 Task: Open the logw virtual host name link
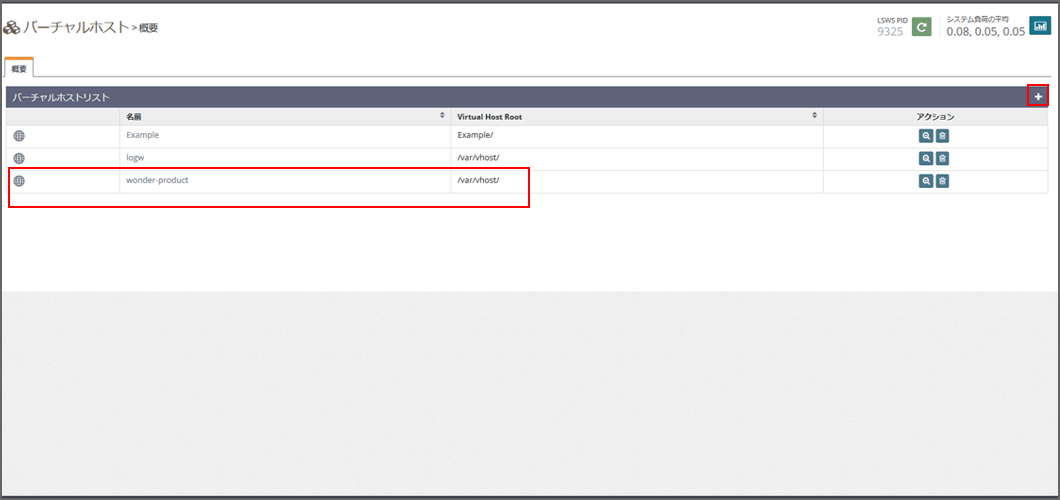tap(136, 158)
